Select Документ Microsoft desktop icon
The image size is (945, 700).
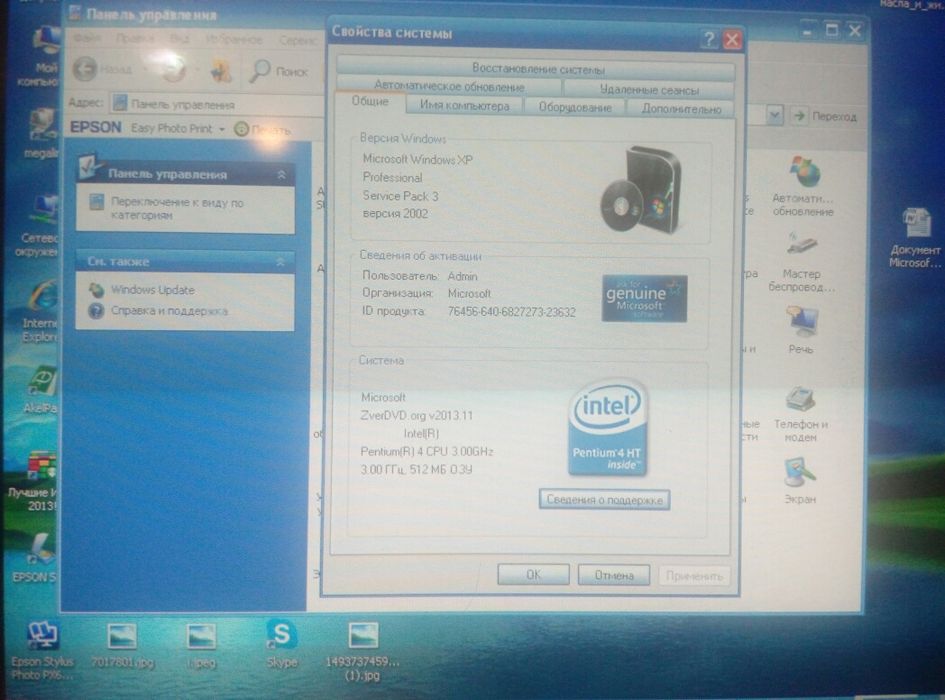pos(915,238)
